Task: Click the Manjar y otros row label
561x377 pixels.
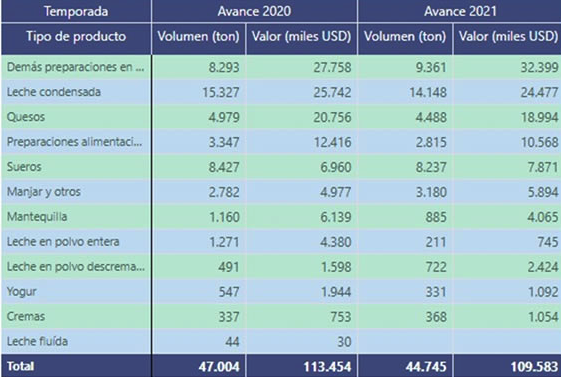Action: point(44,192)
